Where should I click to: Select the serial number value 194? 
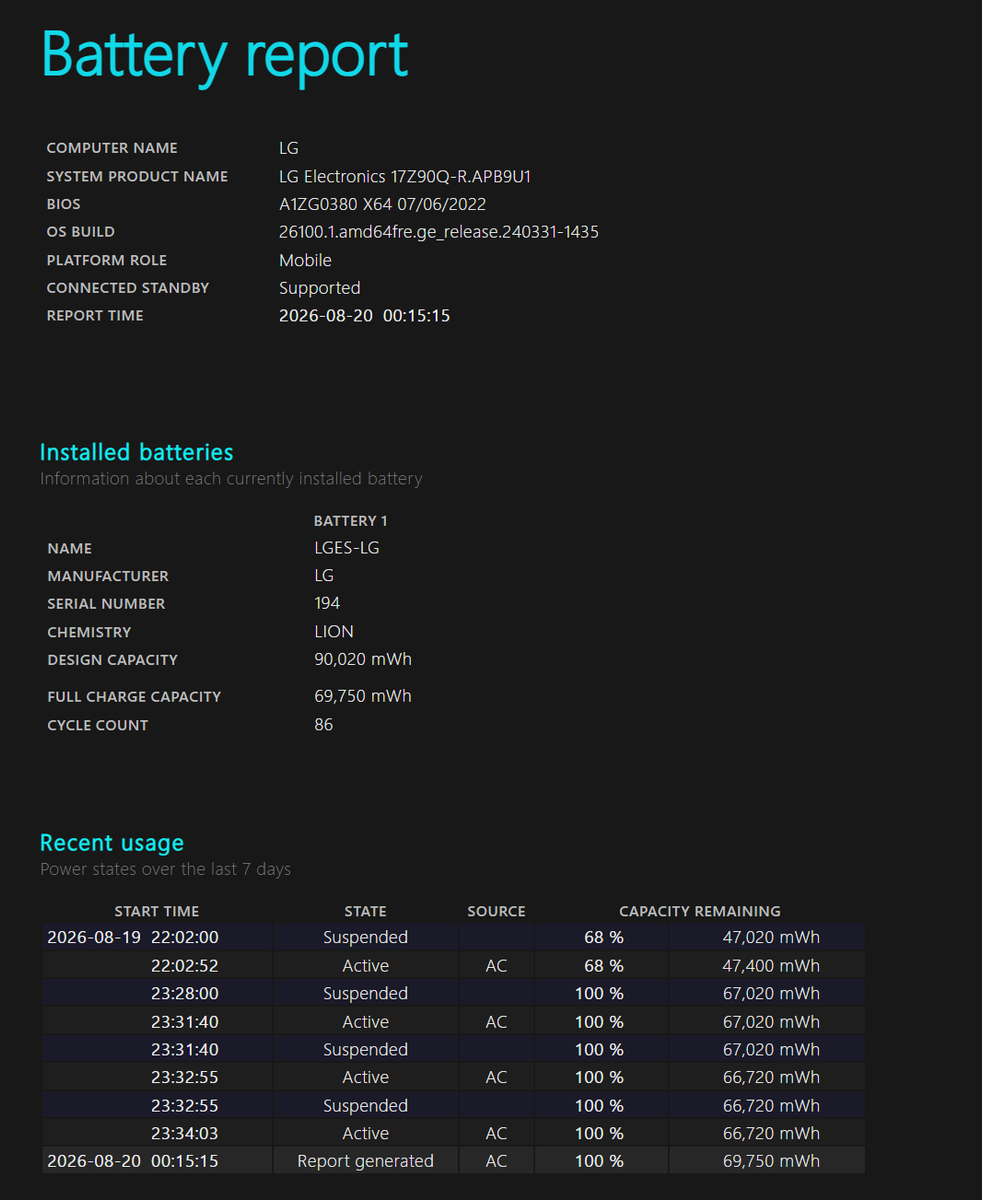click(327, 603)
